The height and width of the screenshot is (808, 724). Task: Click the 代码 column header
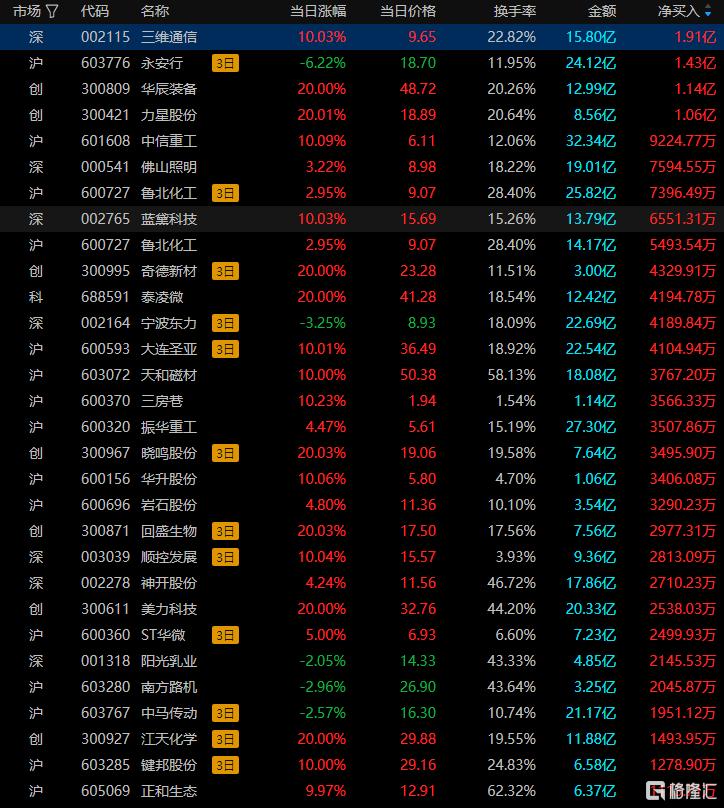pyautogui.click(x=95, y=11)
